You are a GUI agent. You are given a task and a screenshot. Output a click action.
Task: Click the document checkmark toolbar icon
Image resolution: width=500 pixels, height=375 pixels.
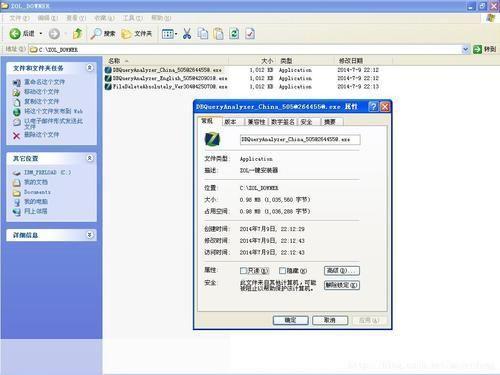point(250,33)
